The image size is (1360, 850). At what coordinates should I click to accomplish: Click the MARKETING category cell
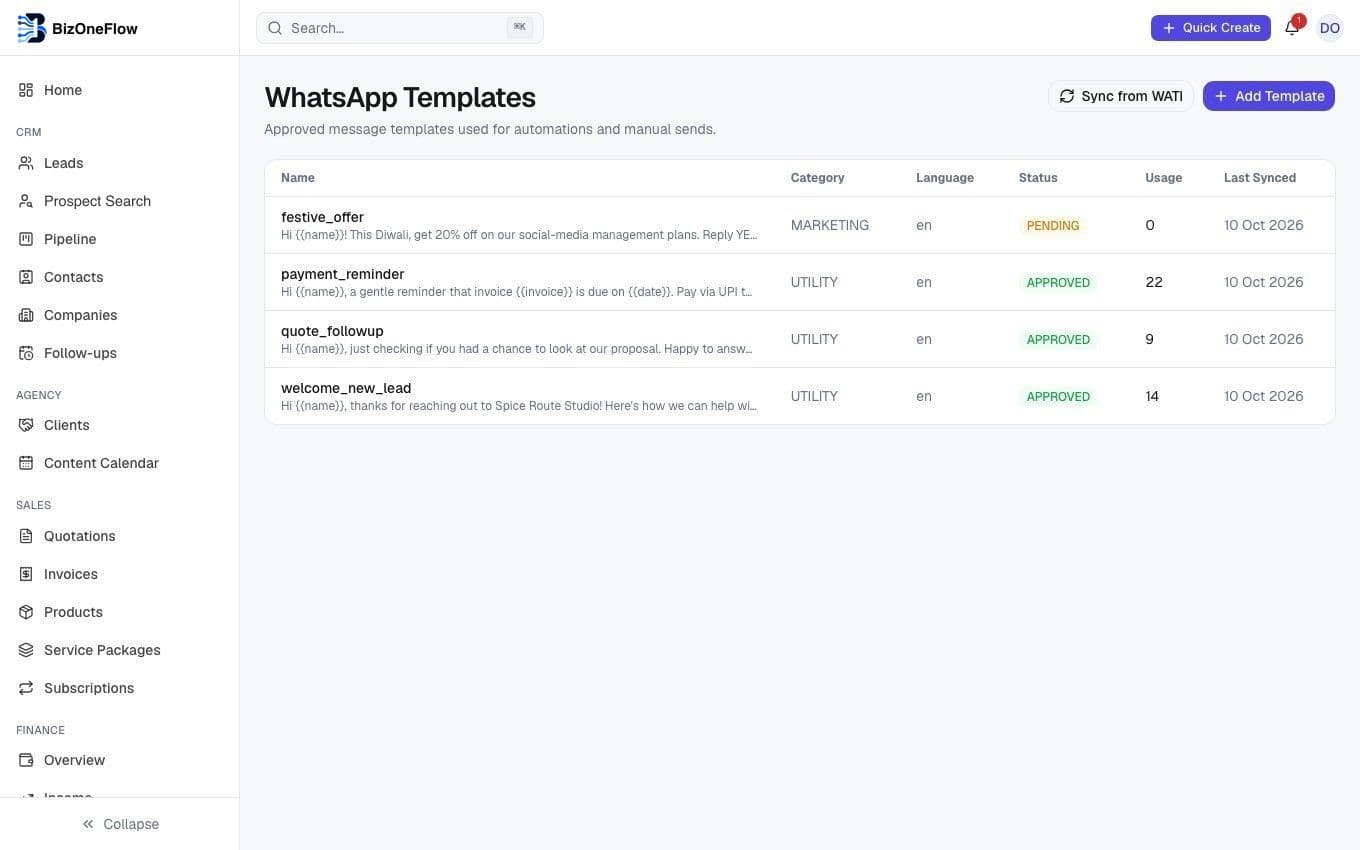click(x=830, y=225)
